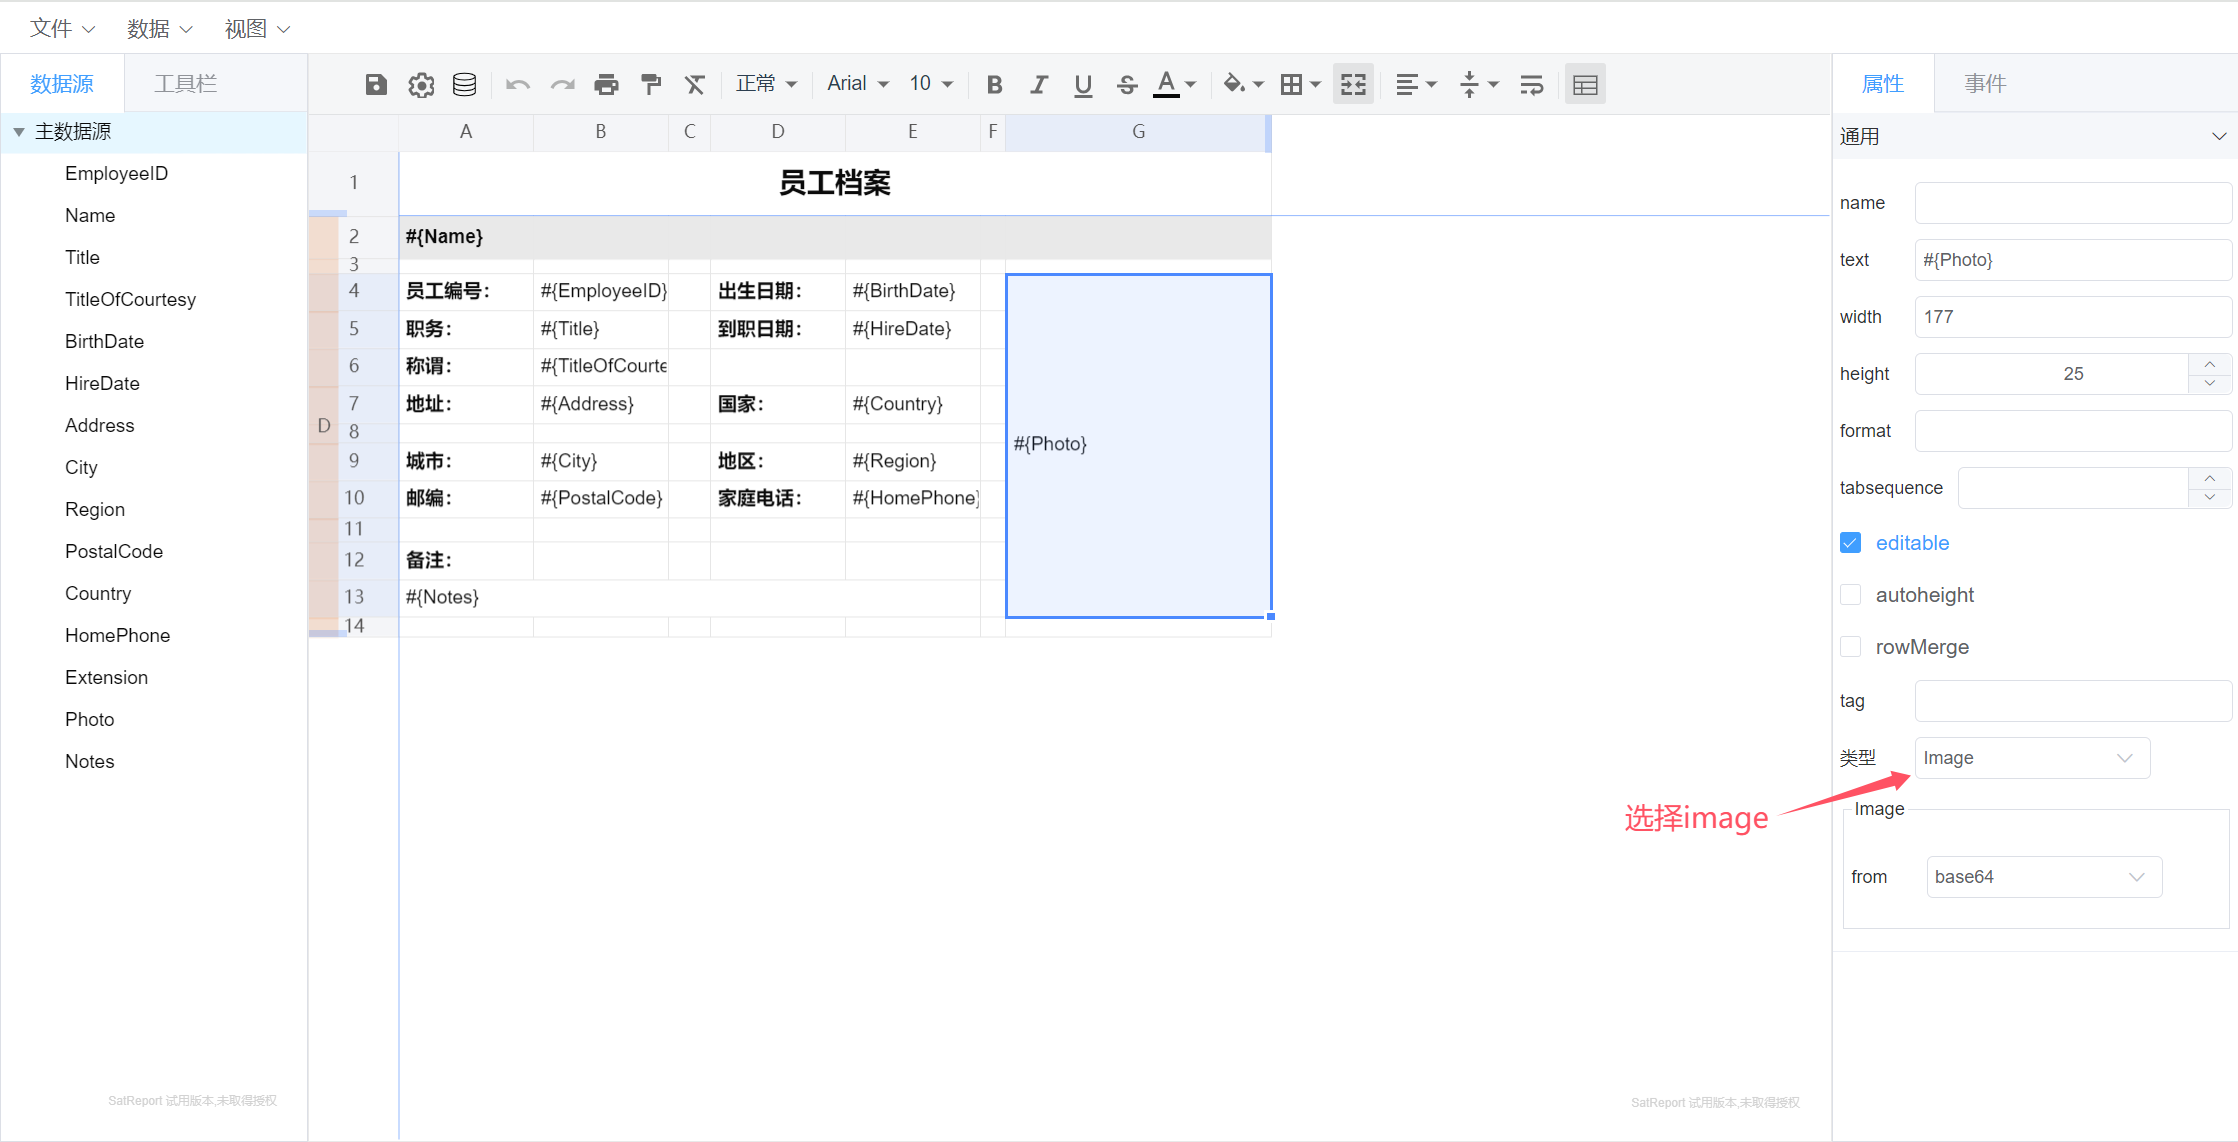Select HomePhone in data source list

click(x=117, y=636)
